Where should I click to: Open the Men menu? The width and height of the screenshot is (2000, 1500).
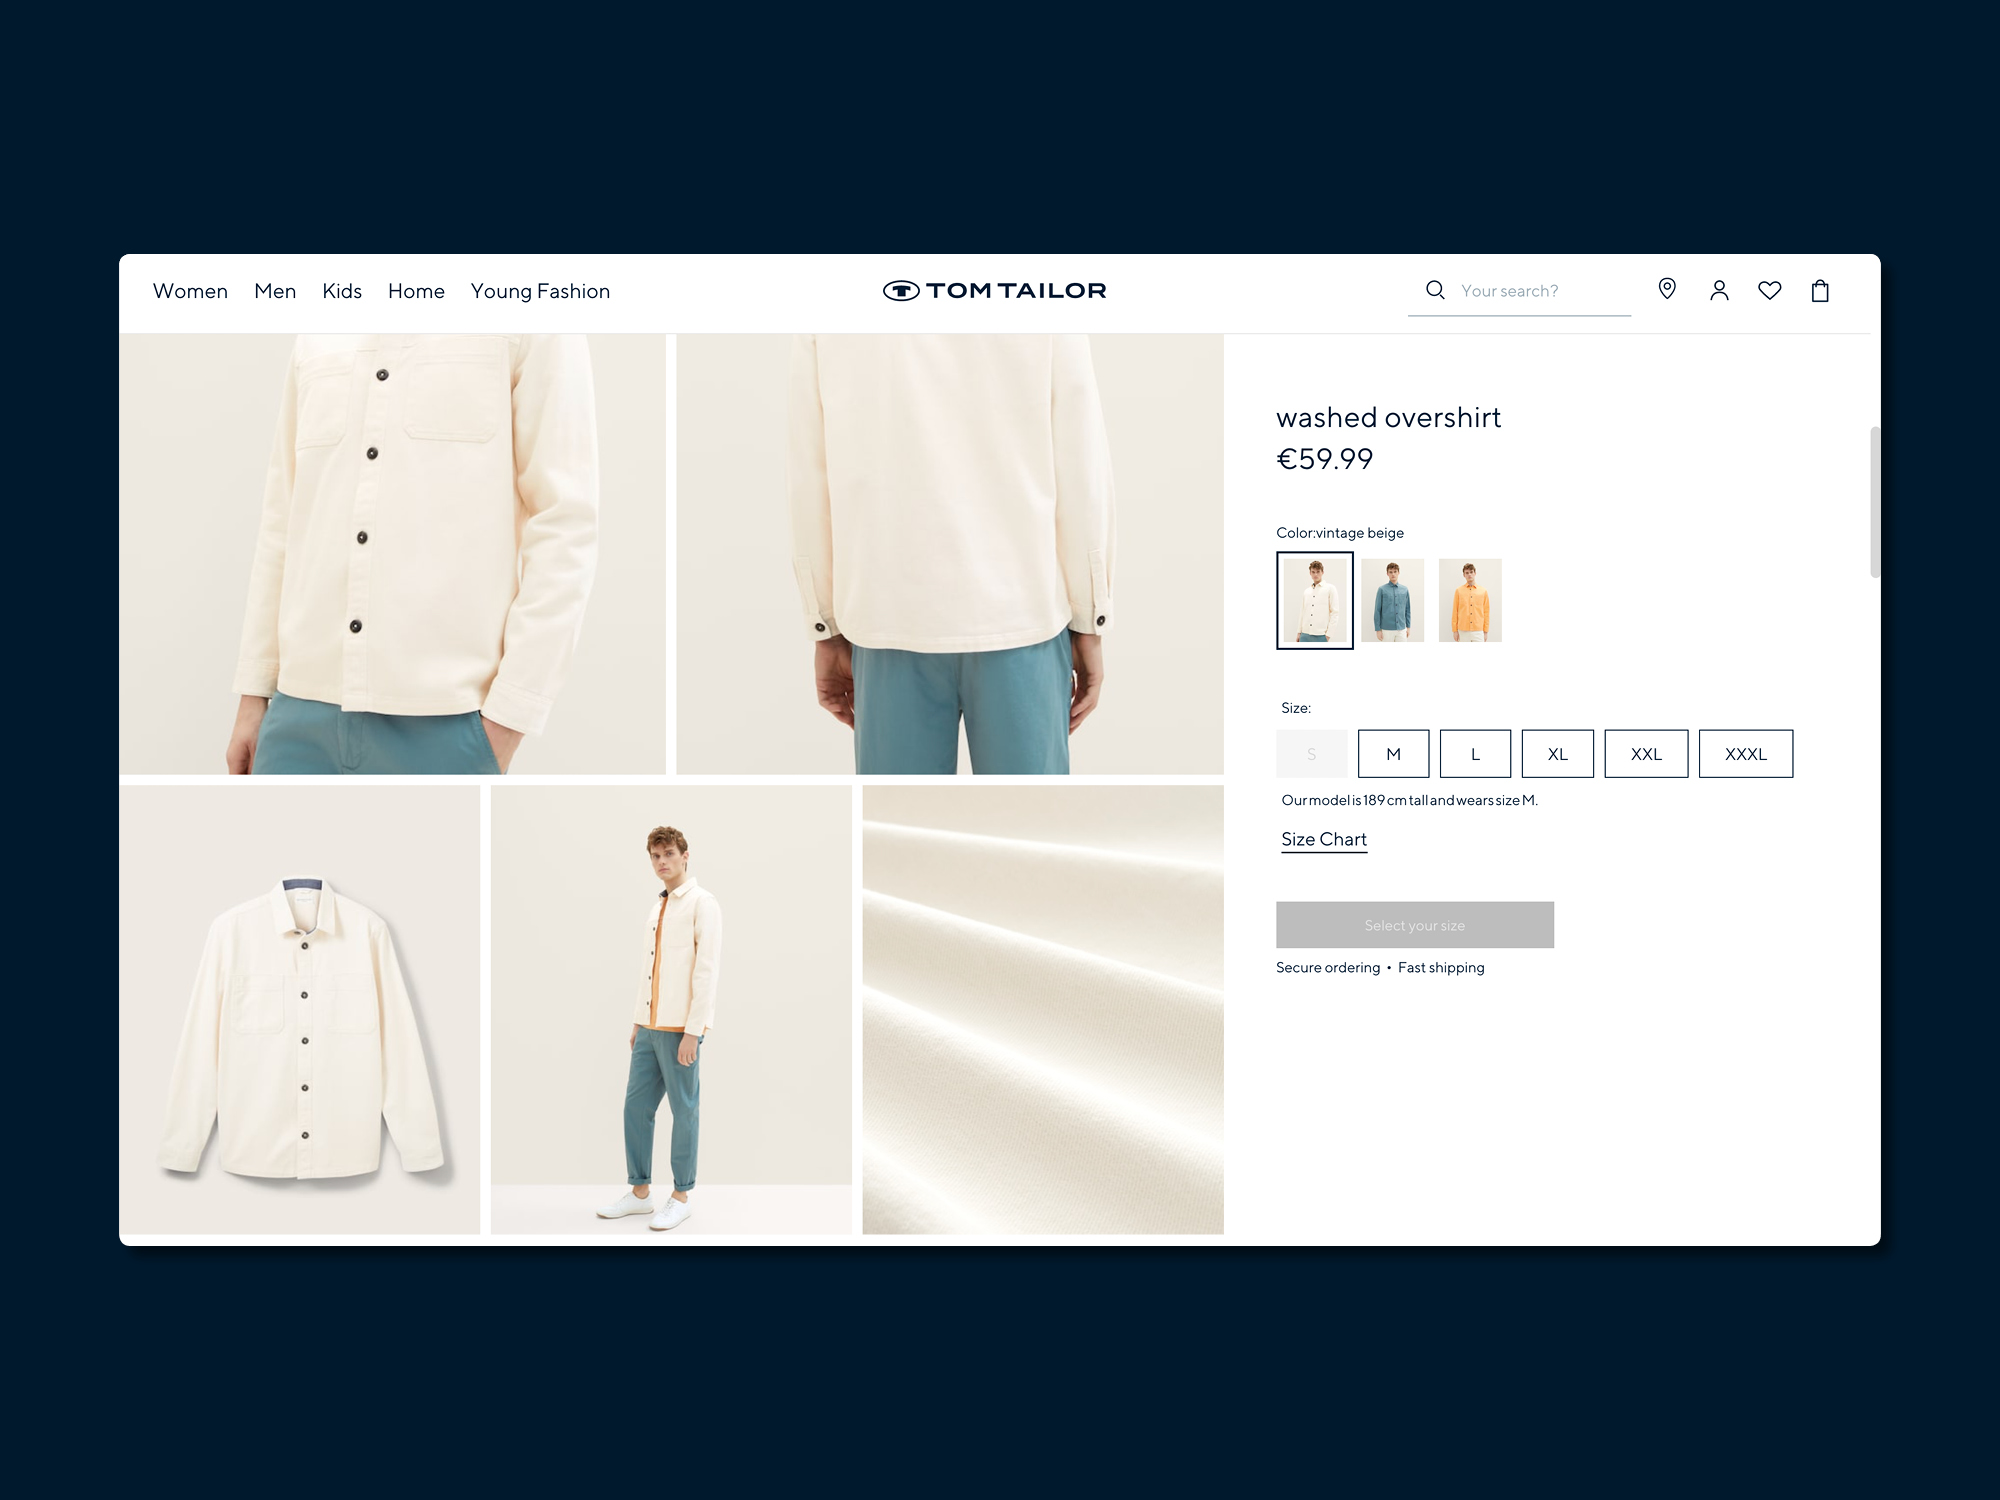[x=275, y=291]
